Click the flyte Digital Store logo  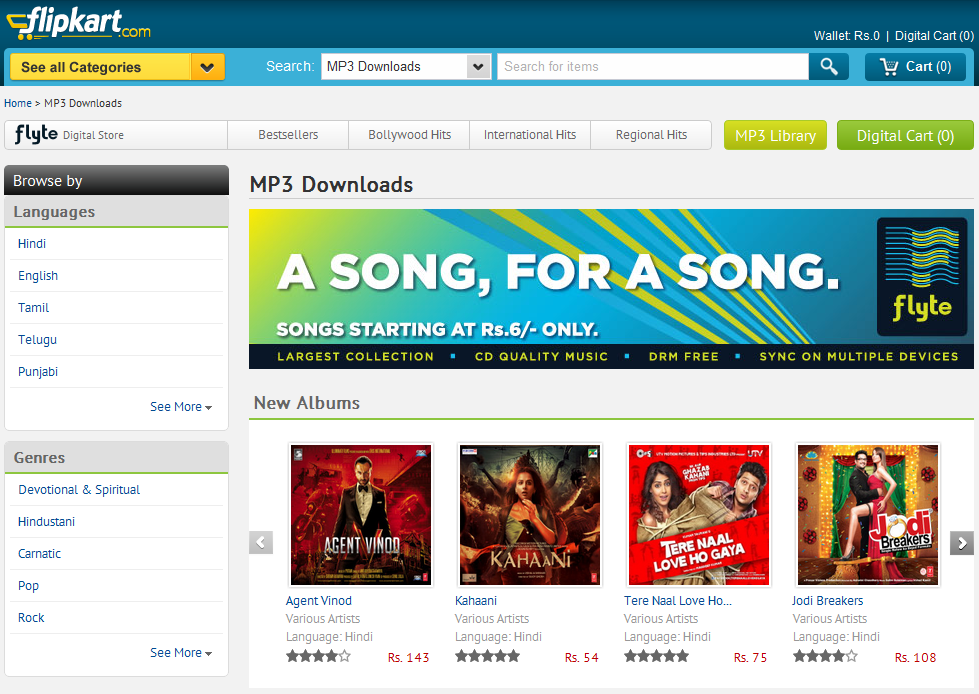69,134
